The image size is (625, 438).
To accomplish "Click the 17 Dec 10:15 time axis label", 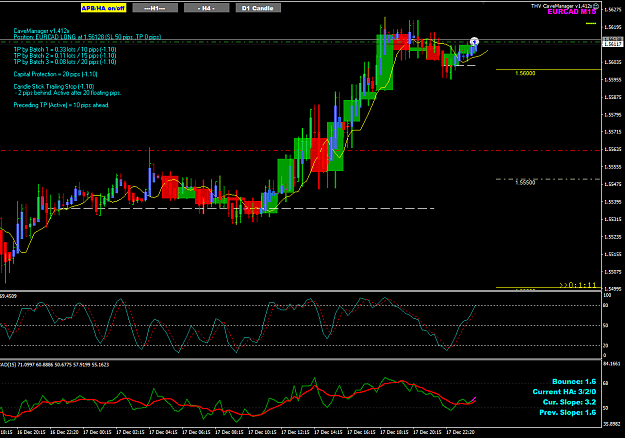I will (262, 432).
